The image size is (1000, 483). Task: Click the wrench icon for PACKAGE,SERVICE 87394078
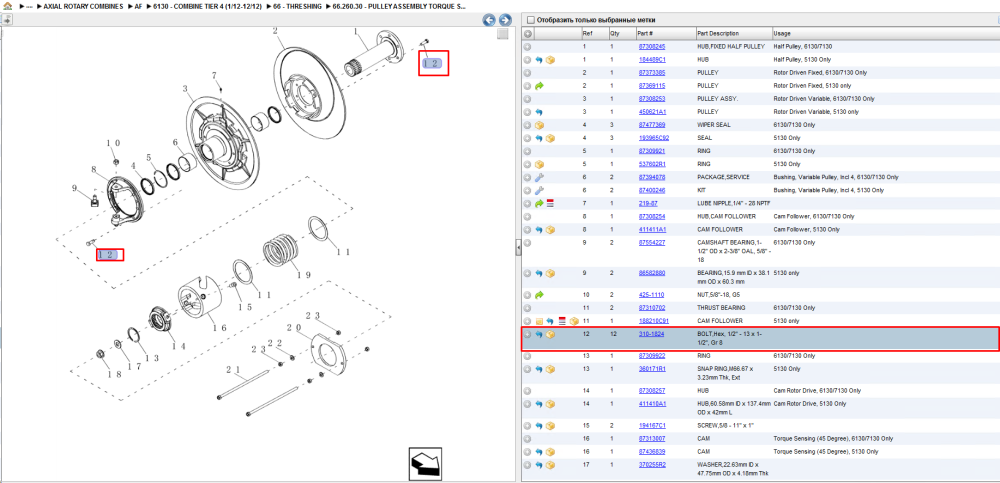coord(539,177)
